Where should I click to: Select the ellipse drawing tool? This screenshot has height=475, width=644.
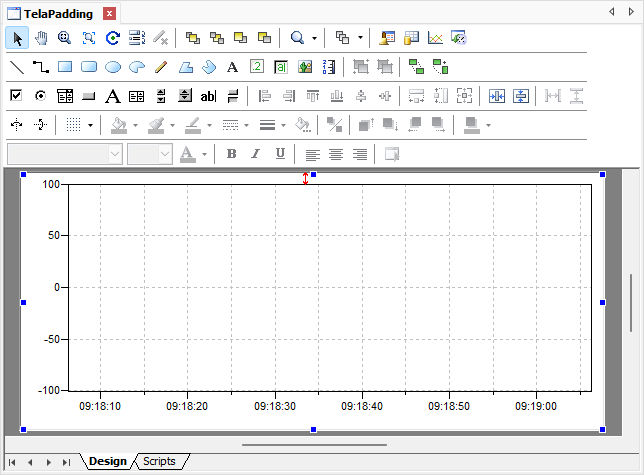pyautogui.click(x=114, y=67)
